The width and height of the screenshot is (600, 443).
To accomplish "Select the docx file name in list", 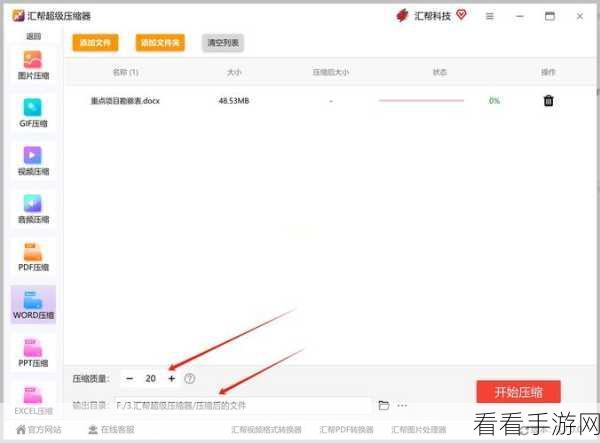I will click(x=125, y=101).
